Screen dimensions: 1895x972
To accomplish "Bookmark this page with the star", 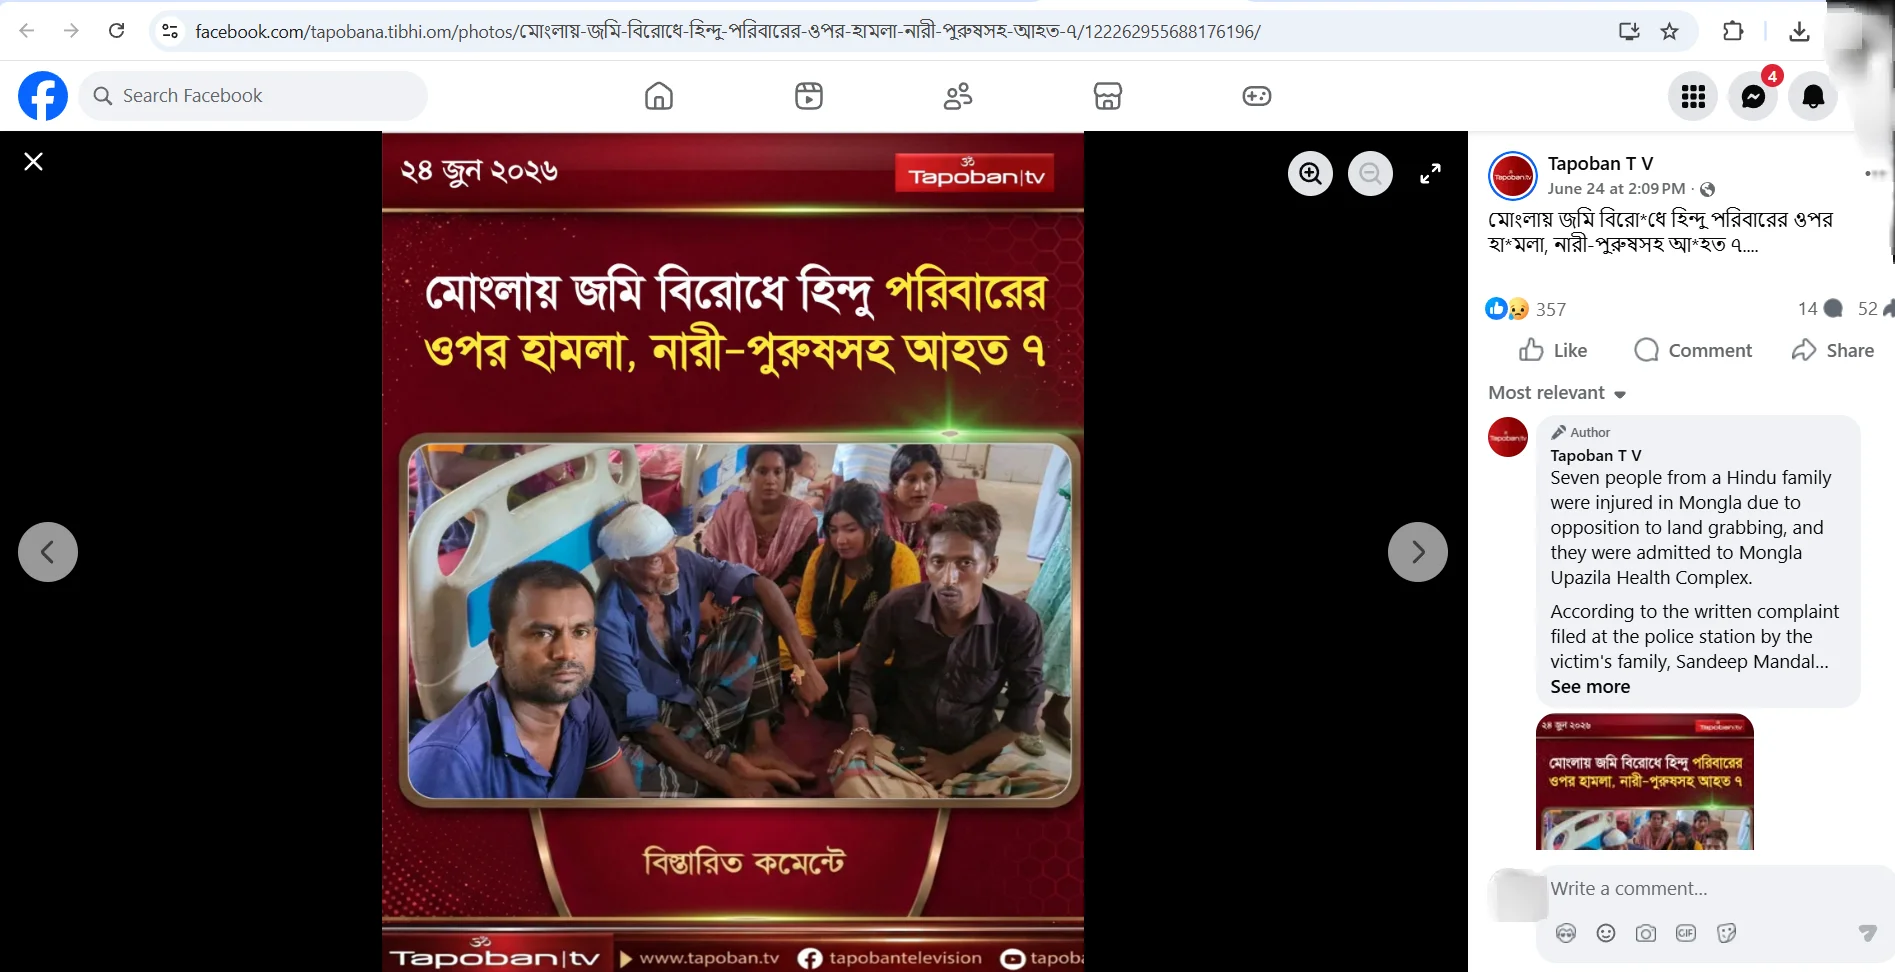I will tap(1670, 31).
